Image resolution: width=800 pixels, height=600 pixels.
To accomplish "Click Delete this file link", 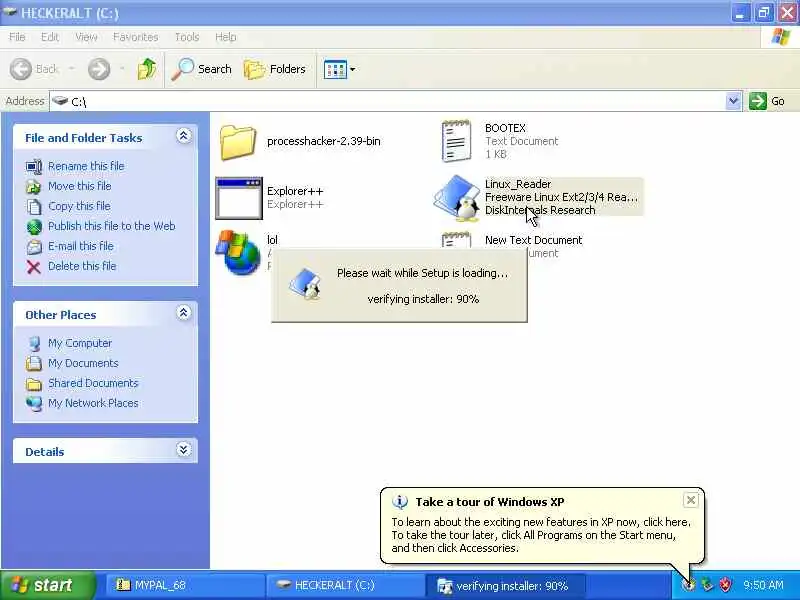I will click(x=82, y=266).
